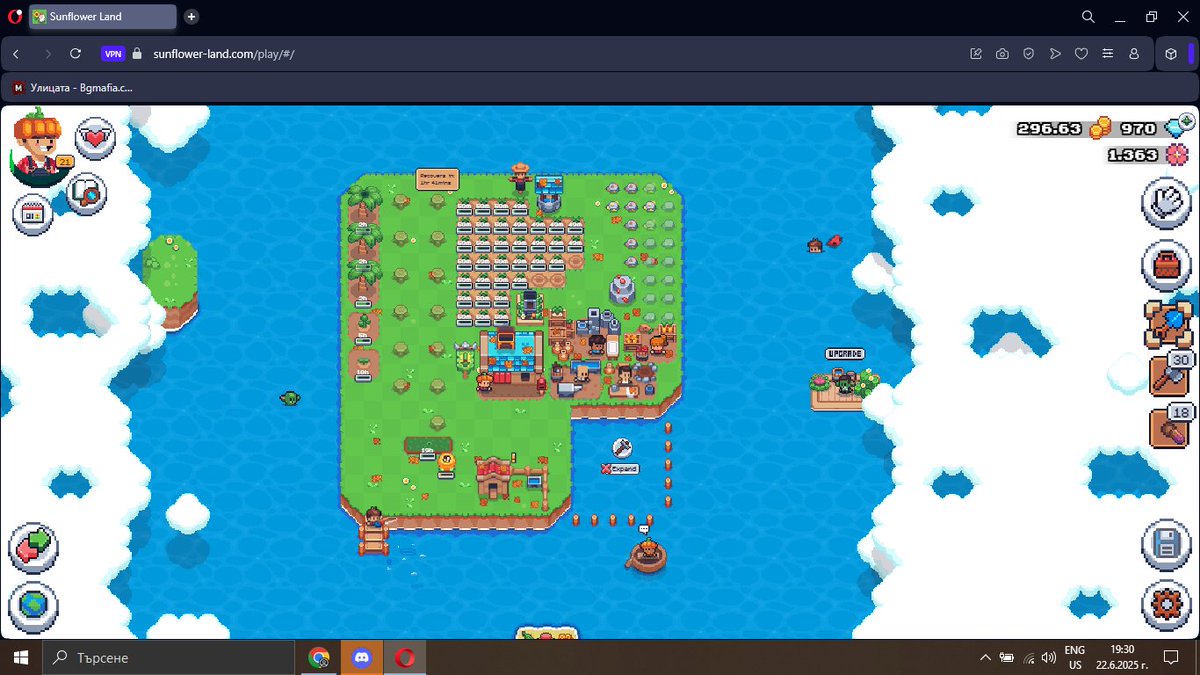1200x675 pixels.
Task: Open the ENG US language switcher
Action: tap(1075, 657)
